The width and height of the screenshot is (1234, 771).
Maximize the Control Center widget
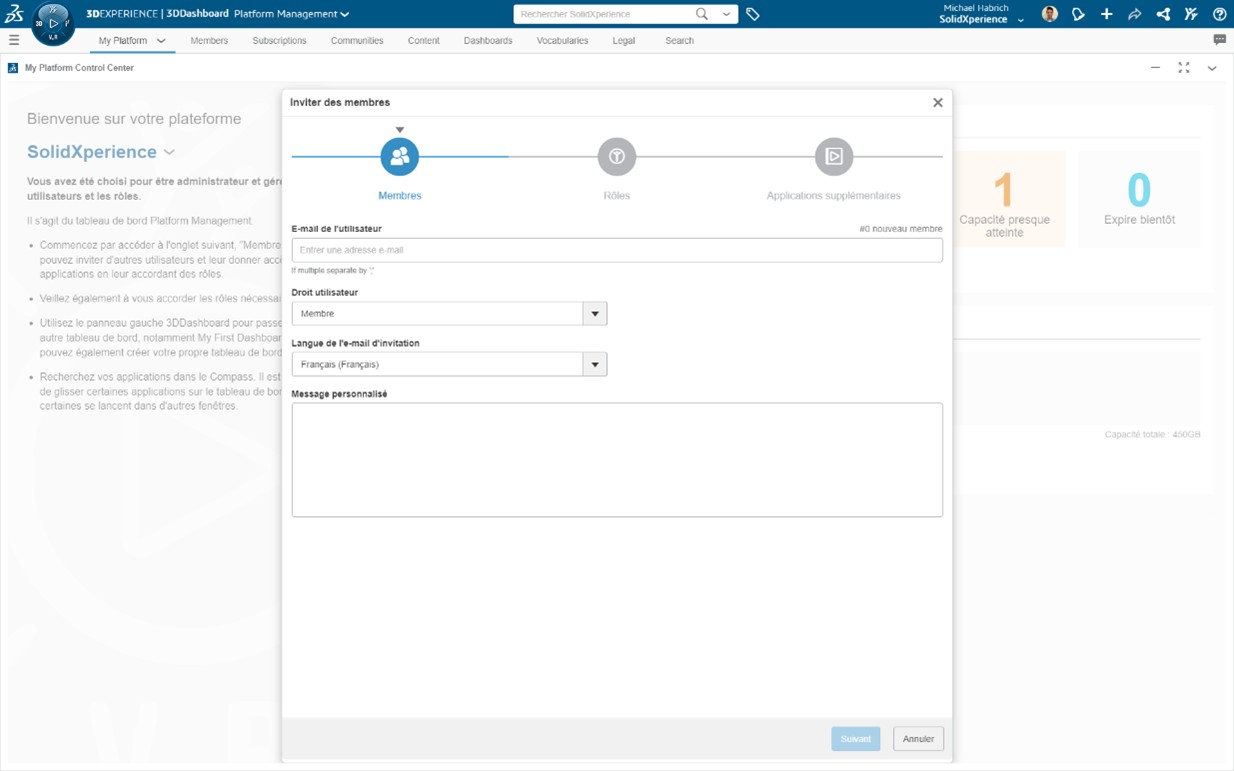pyautogui.click(x=1184, y=68)
